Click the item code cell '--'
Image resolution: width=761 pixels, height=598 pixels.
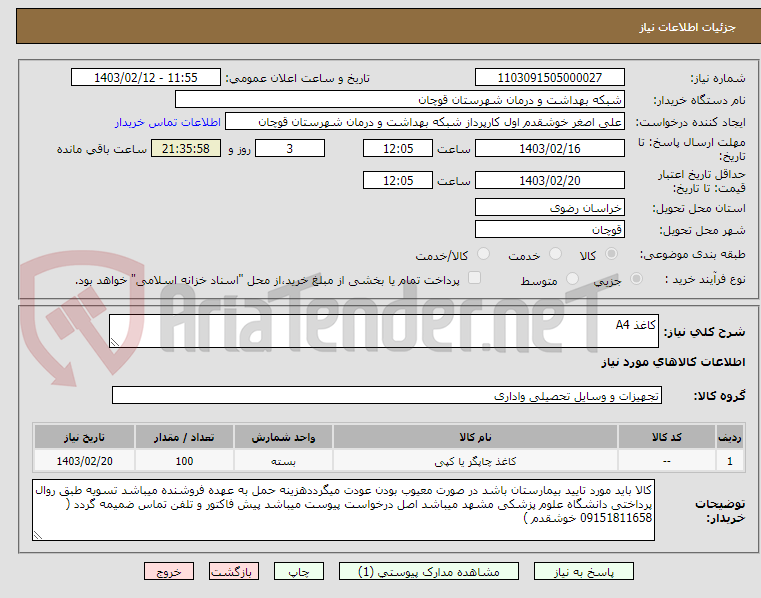(666, 461)
